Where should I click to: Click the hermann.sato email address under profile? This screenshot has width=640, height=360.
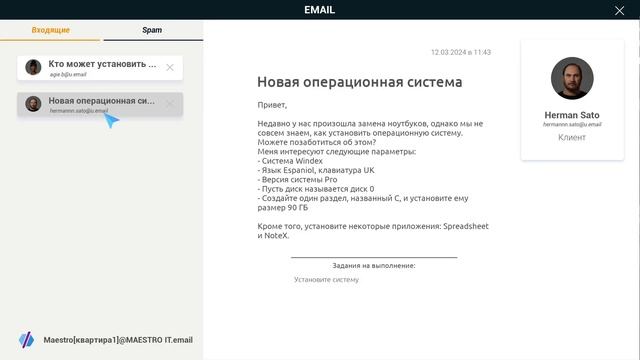coord(572,124)
